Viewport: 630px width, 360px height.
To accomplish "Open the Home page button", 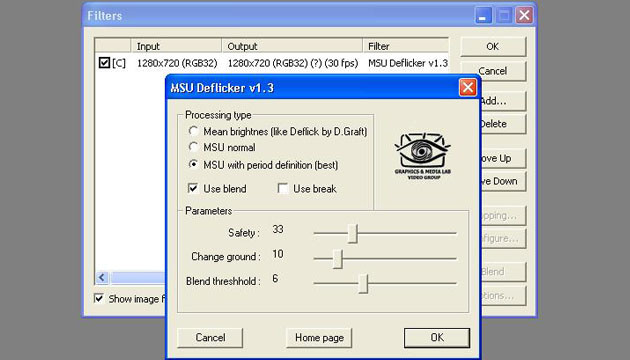I will 319,338.
